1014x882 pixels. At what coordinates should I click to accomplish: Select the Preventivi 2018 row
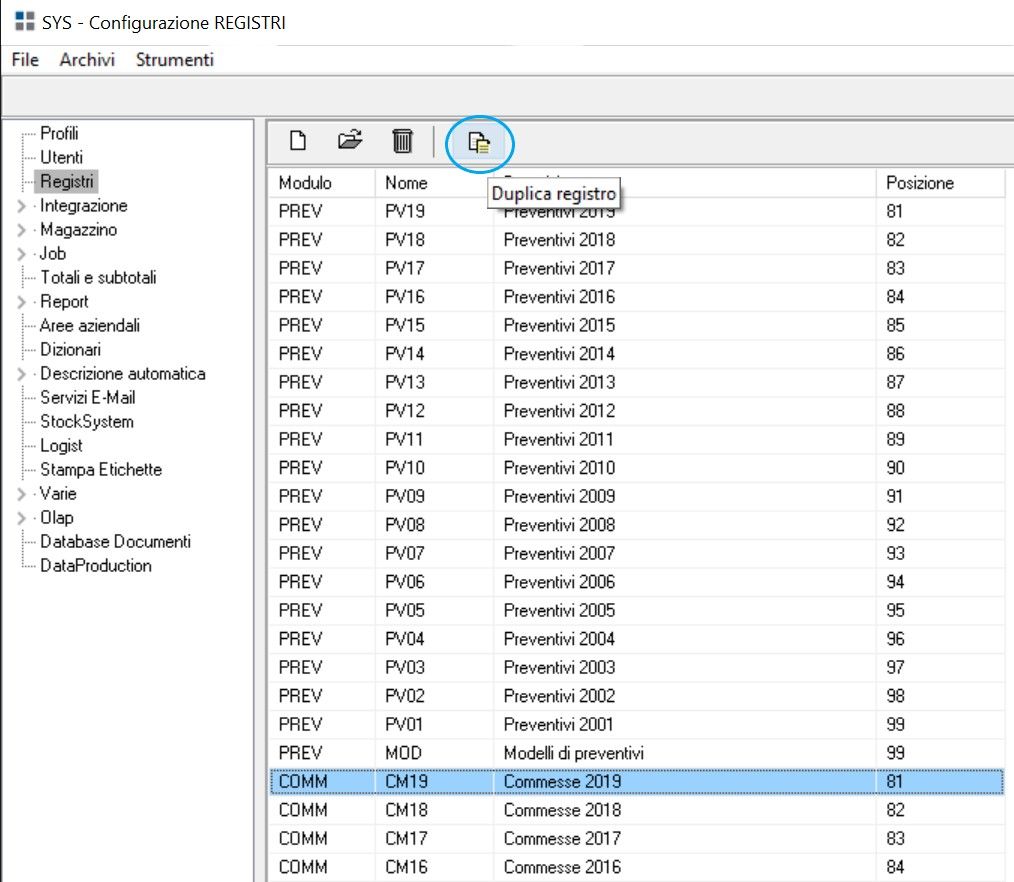[636, 240]
